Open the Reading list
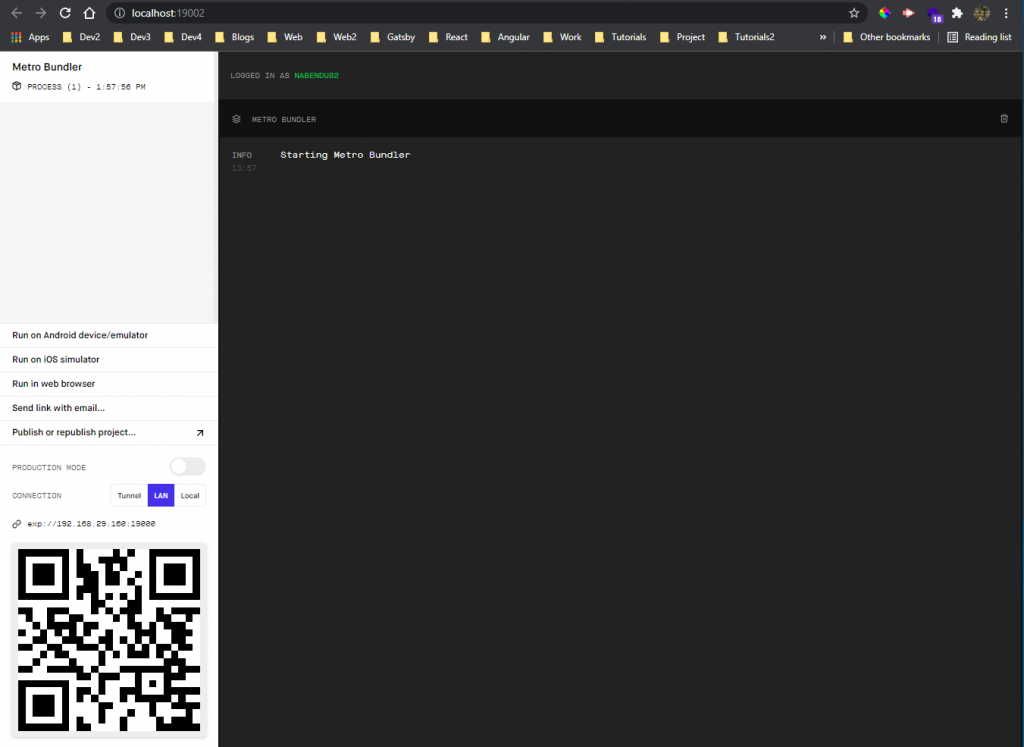 click(x=979, y=37)
